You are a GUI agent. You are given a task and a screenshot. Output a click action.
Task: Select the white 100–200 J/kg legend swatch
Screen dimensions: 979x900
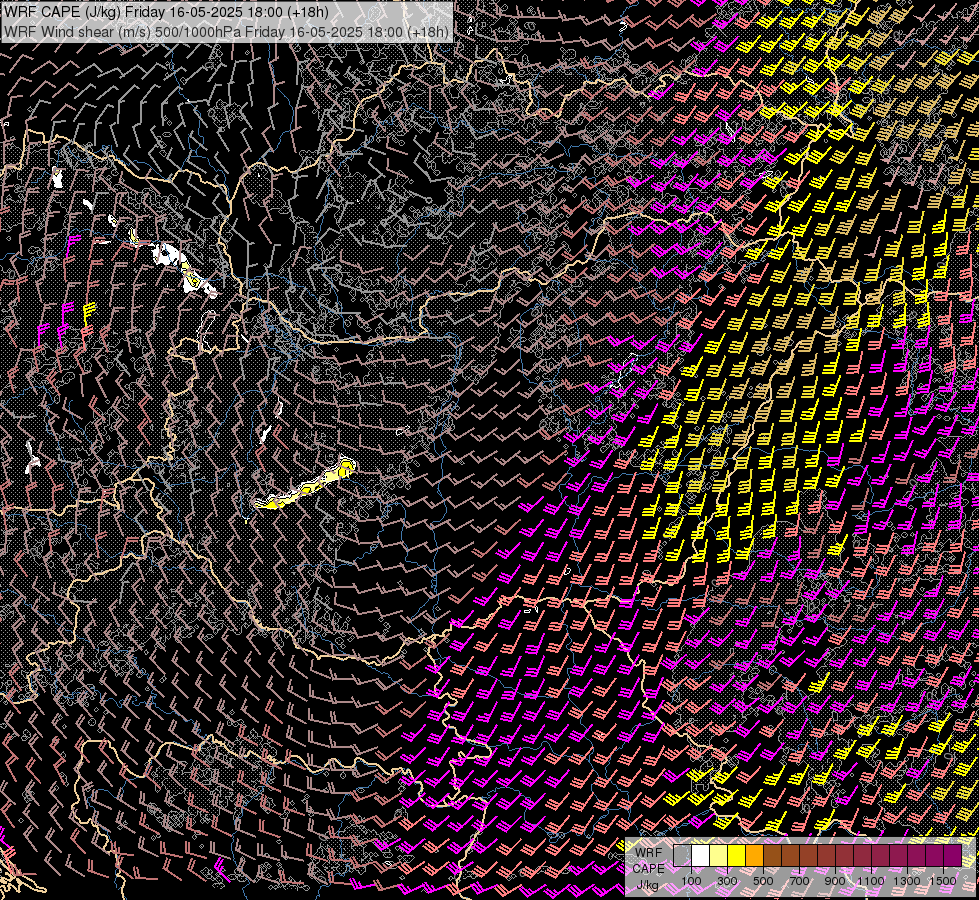click(701, 856)
